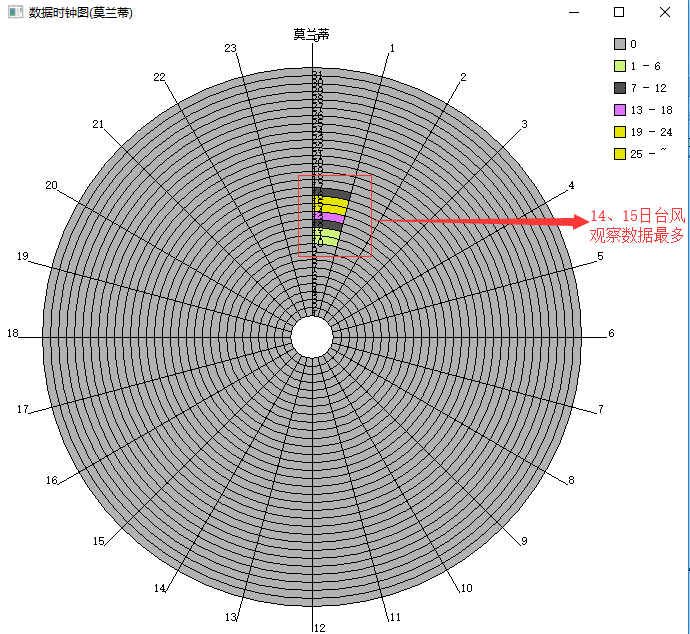Screen dimensions: 690x634
Task: Click hour label 21 on the clock rim
Action: coord(98,124)
